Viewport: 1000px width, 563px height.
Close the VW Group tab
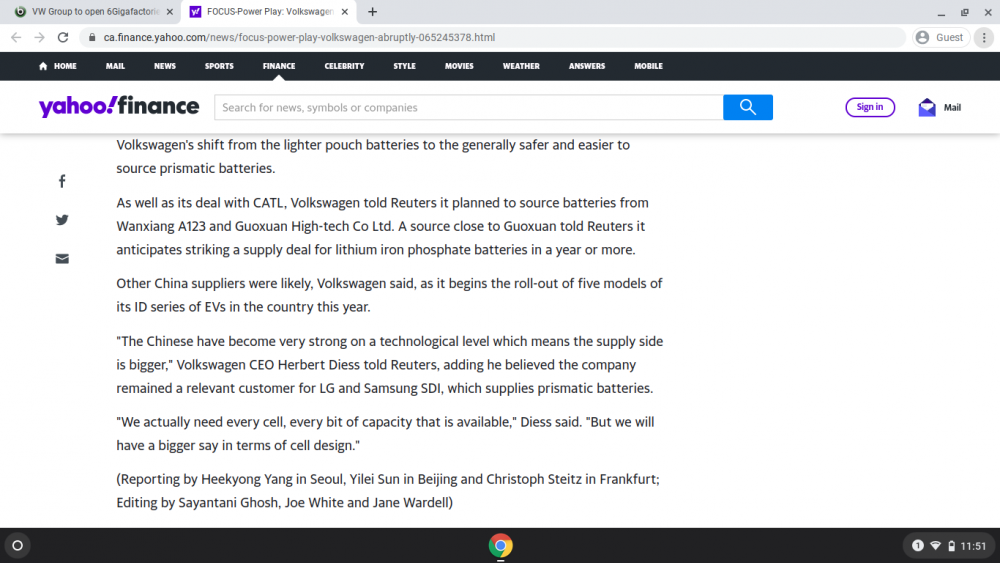(170, 11)
